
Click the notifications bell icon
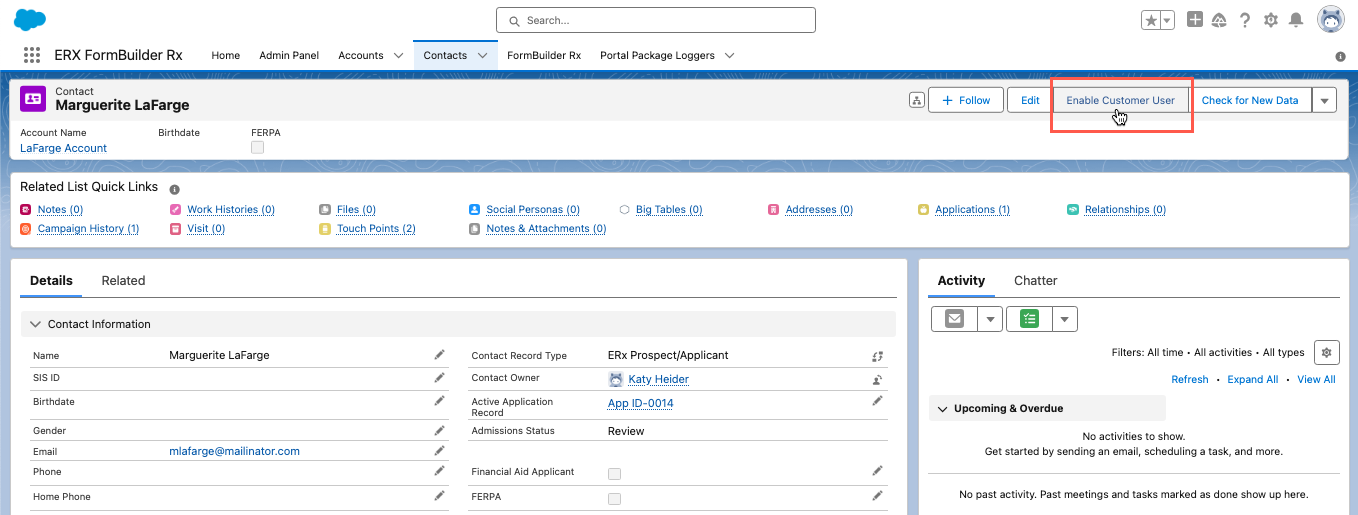coord(1296,20)
